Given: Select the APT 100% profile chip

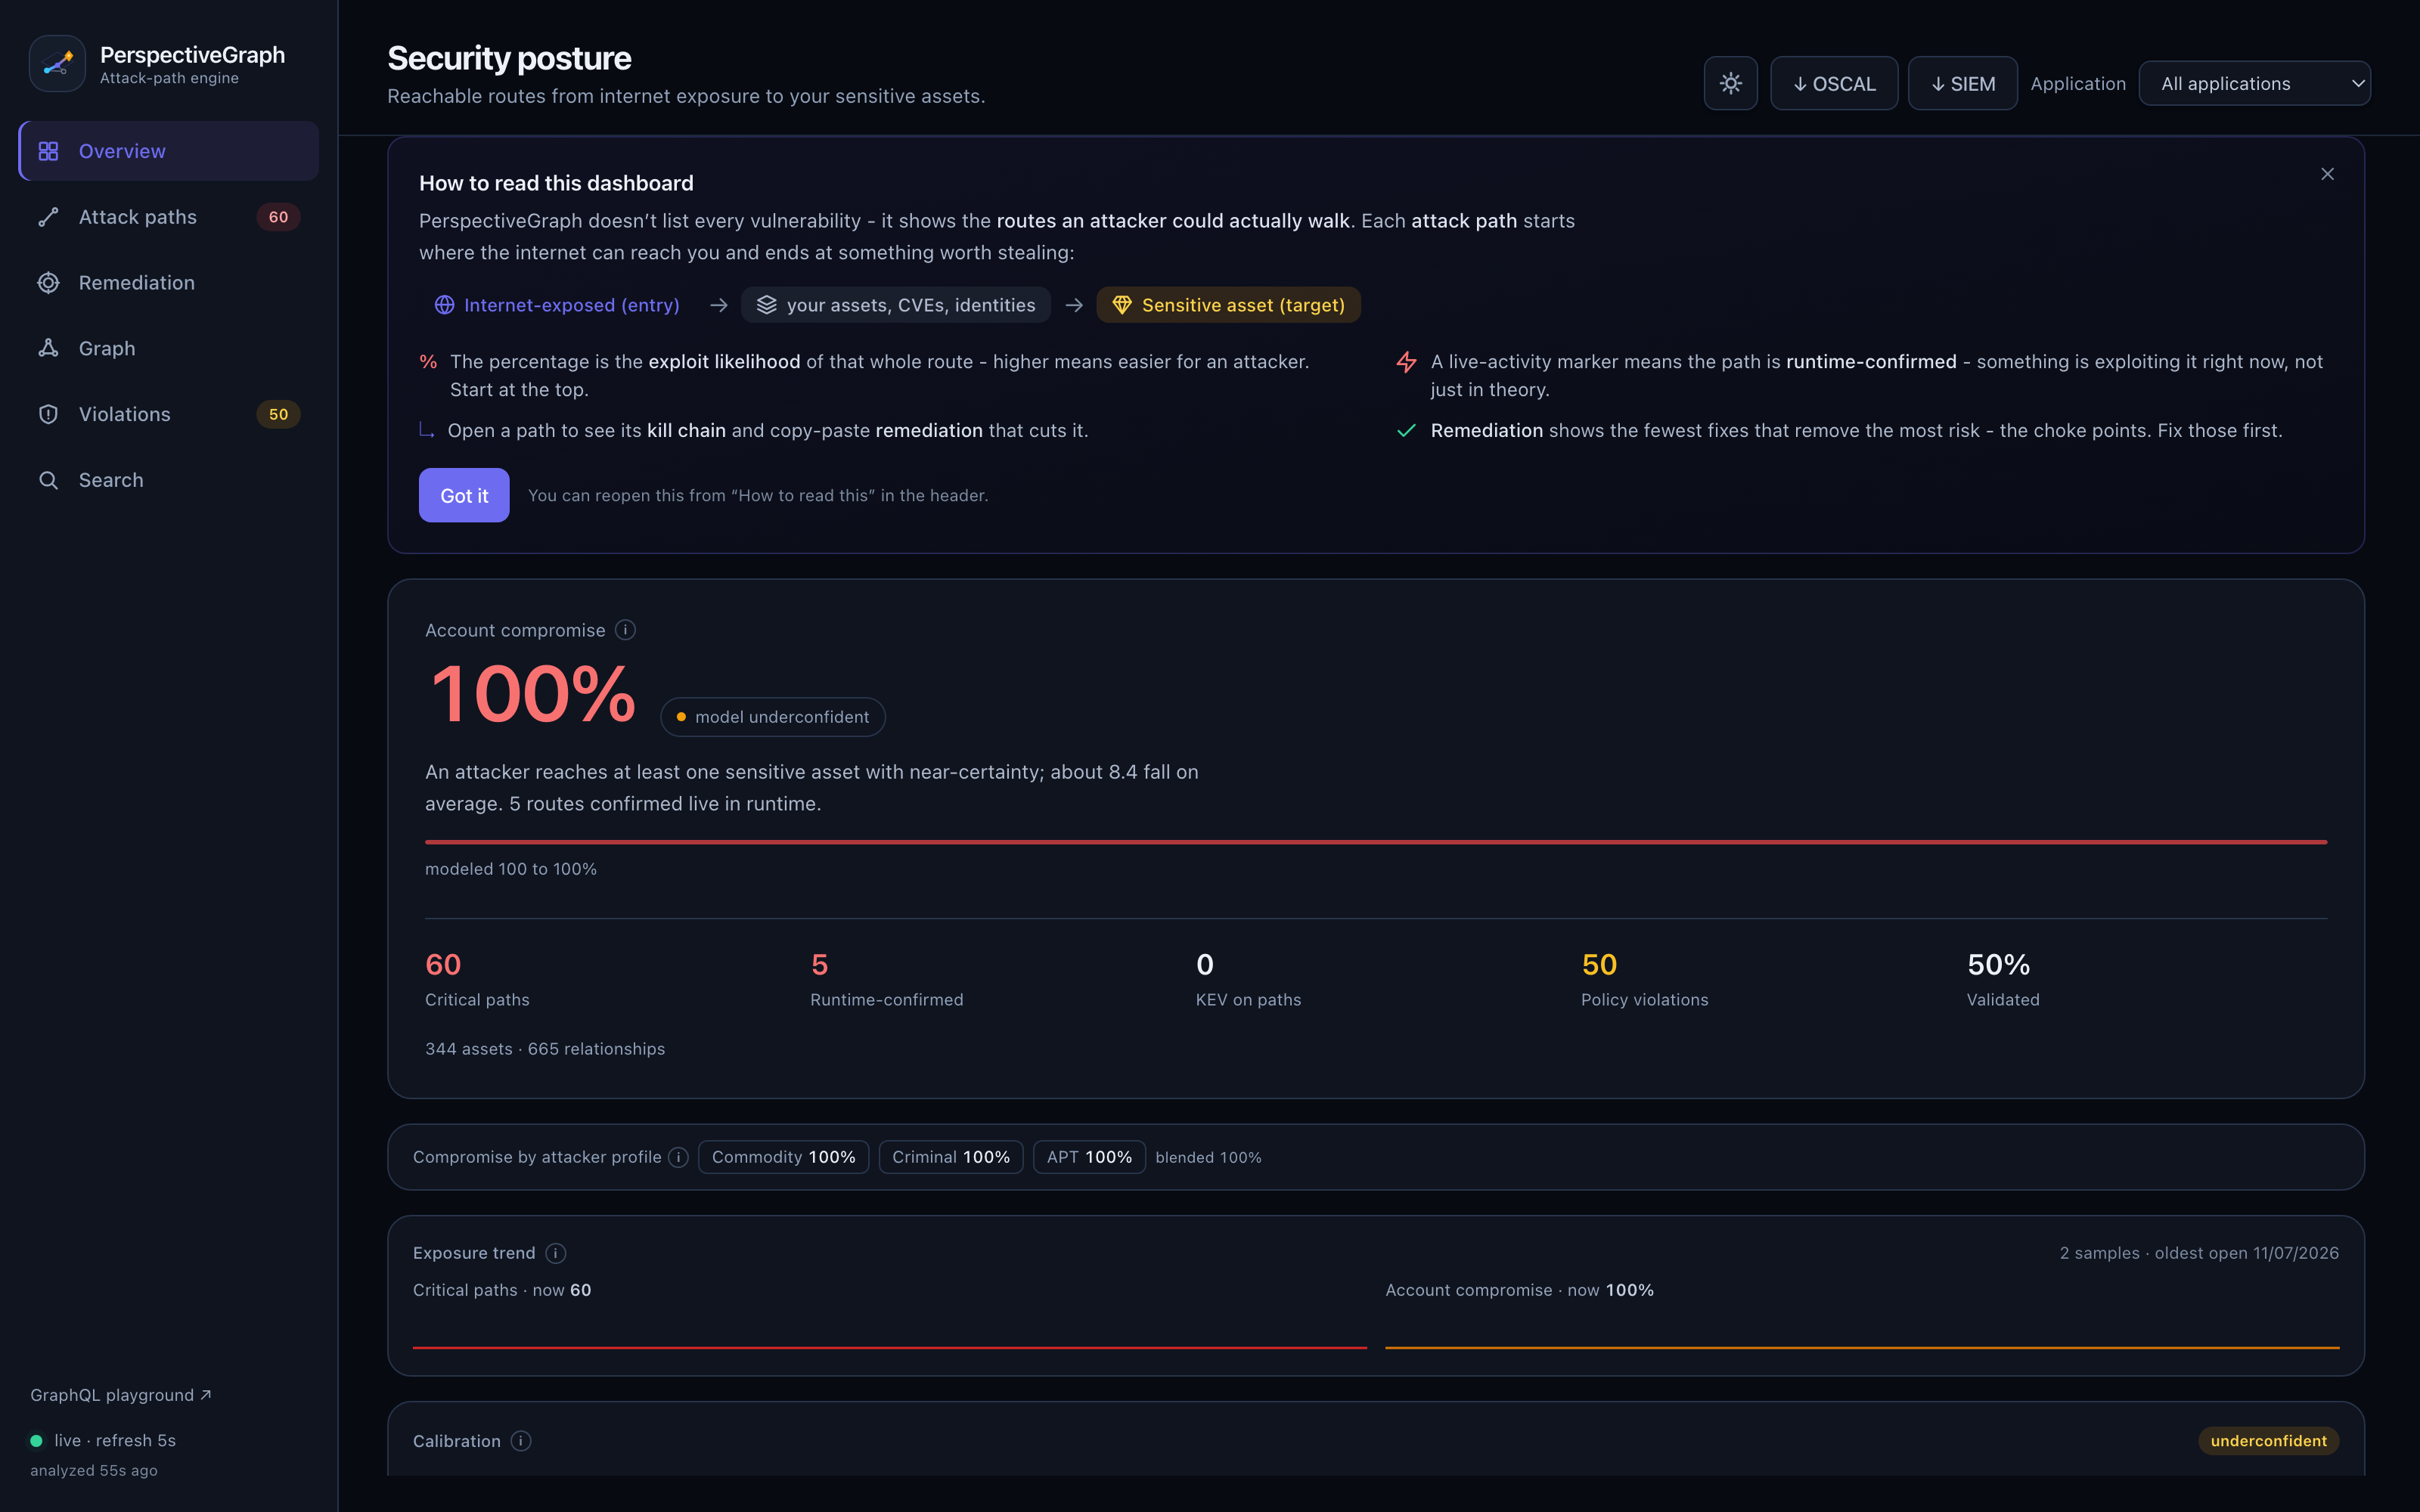Looking at the screenshot, I should [x=1088, y=1157].
